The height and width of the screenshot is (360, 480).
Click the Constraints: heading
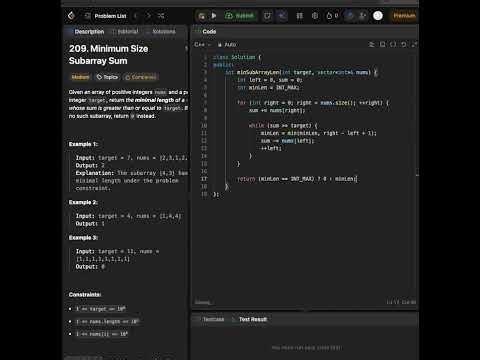(x=85, y=295)
